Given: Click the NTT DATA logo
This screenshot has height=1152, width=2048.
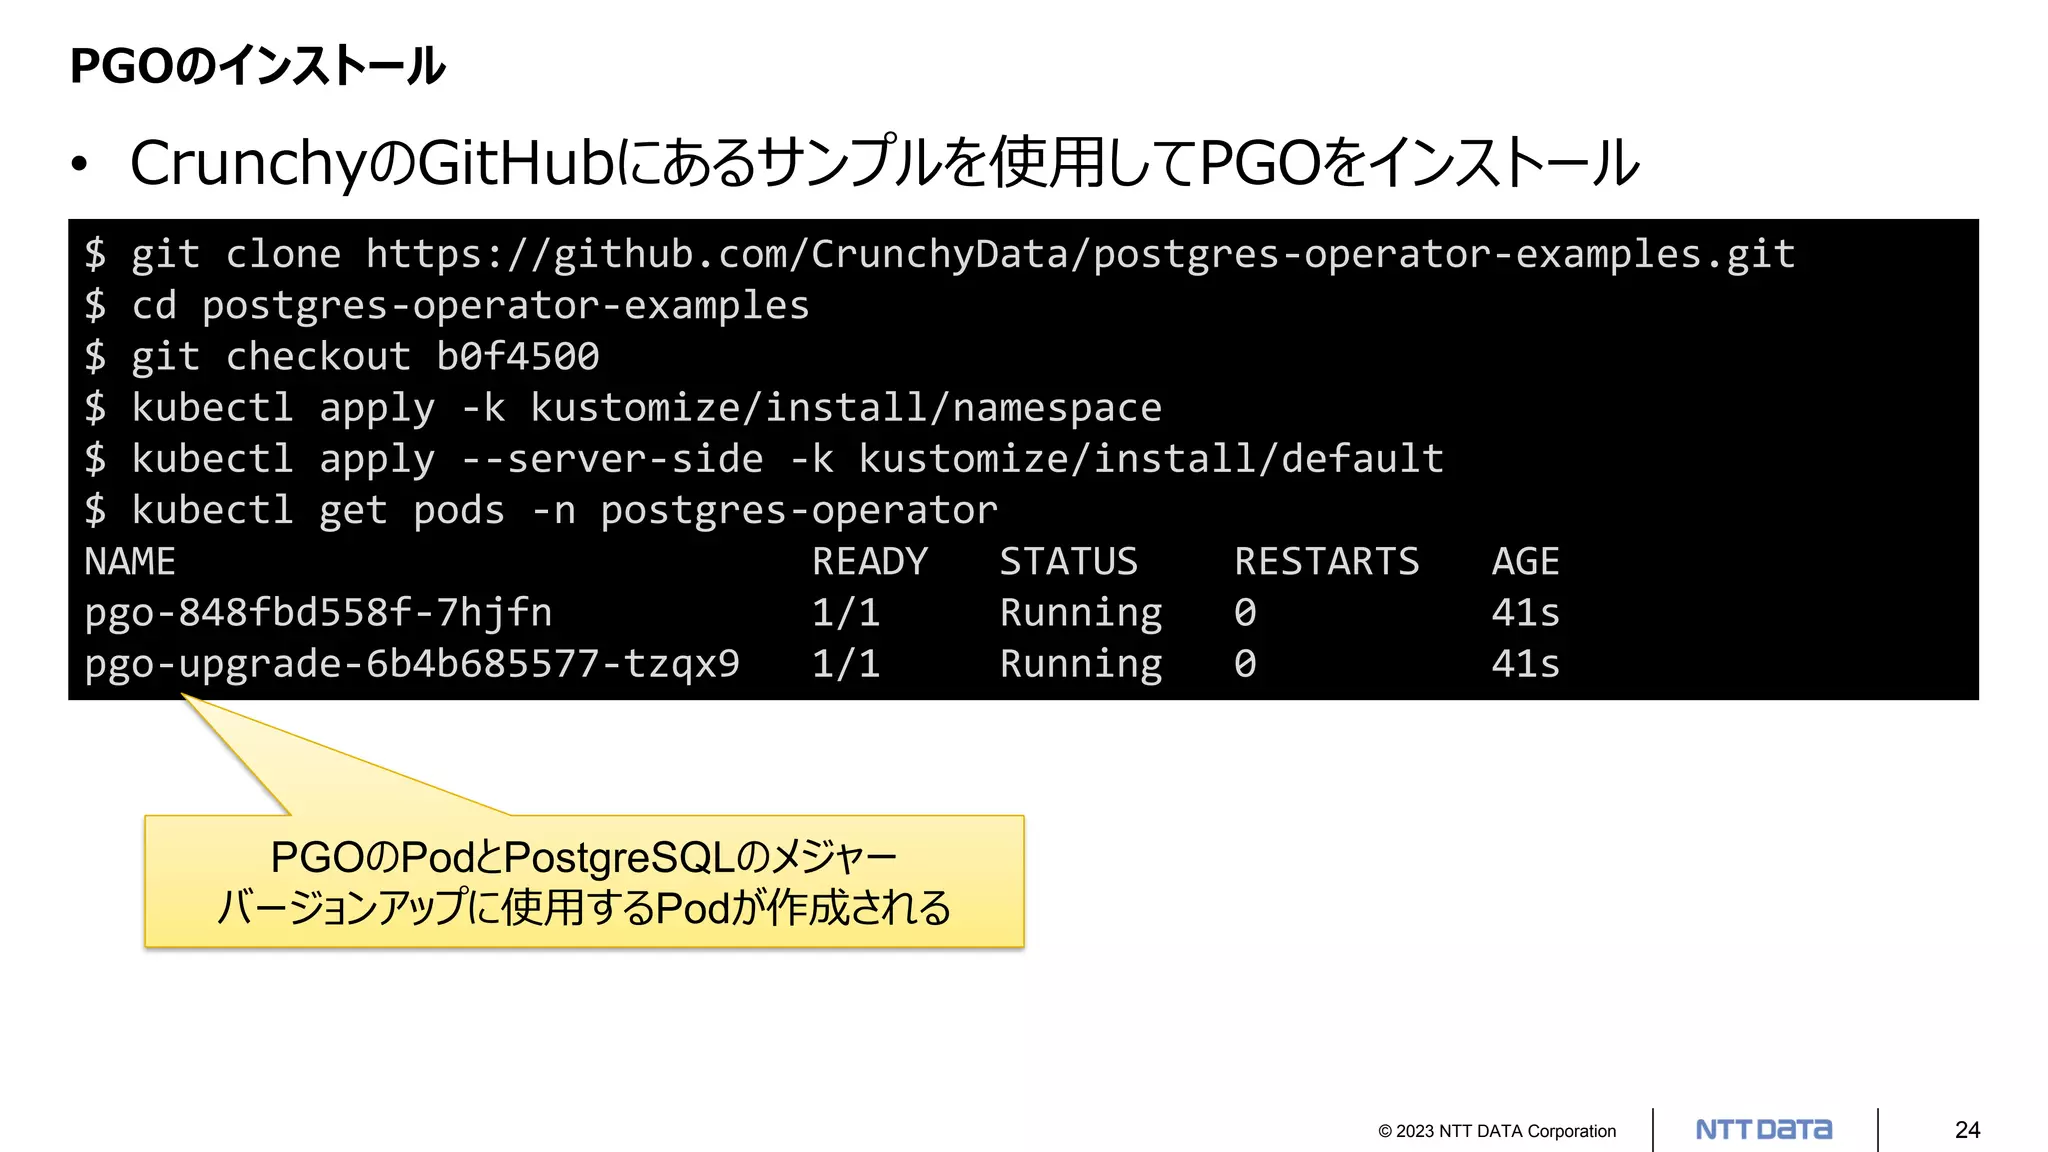Looking at the screenshot, I should [1764, 1130].
